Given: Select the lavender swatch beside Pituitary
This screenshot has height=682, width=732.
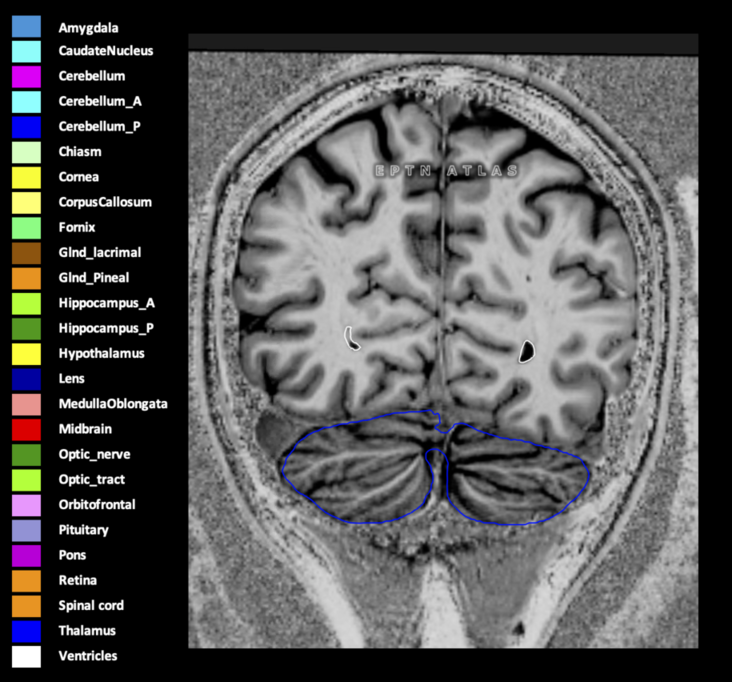Looking at the screenshot, I should [26, 531].
